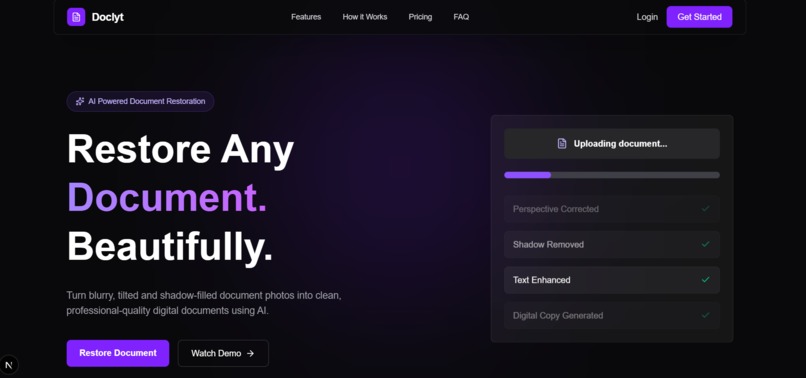
Task: Open the Features nav link
Action: [x=306, y=17]
